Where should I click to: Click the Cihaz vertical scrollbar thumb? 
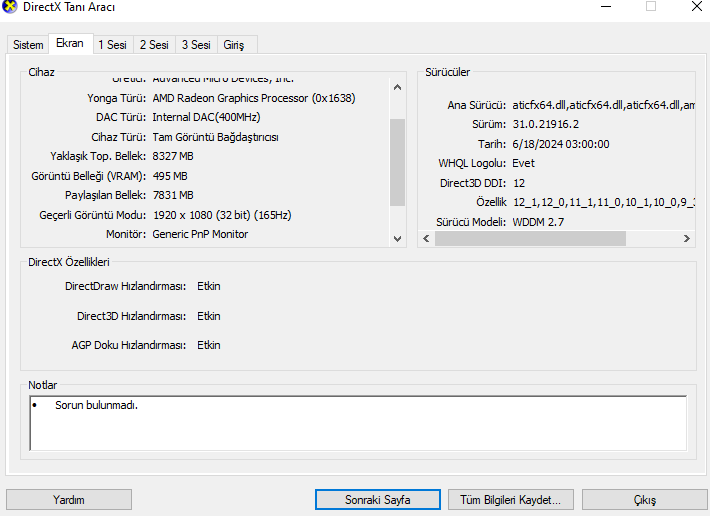pos(398,162)
